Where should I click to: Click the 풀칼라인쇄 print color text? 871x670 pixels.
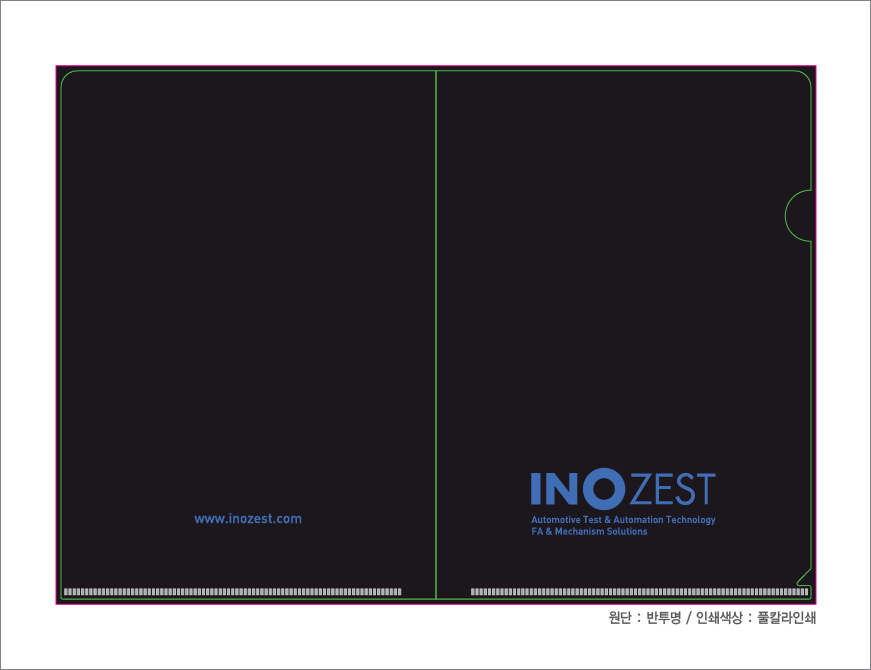pos(787,619)
